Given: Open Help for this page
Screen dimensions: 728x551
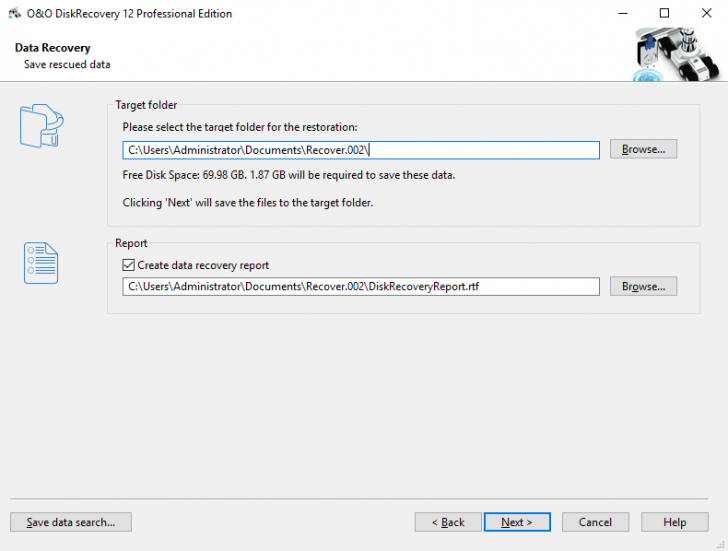Looking at the screenshot, I should point(675,522).
